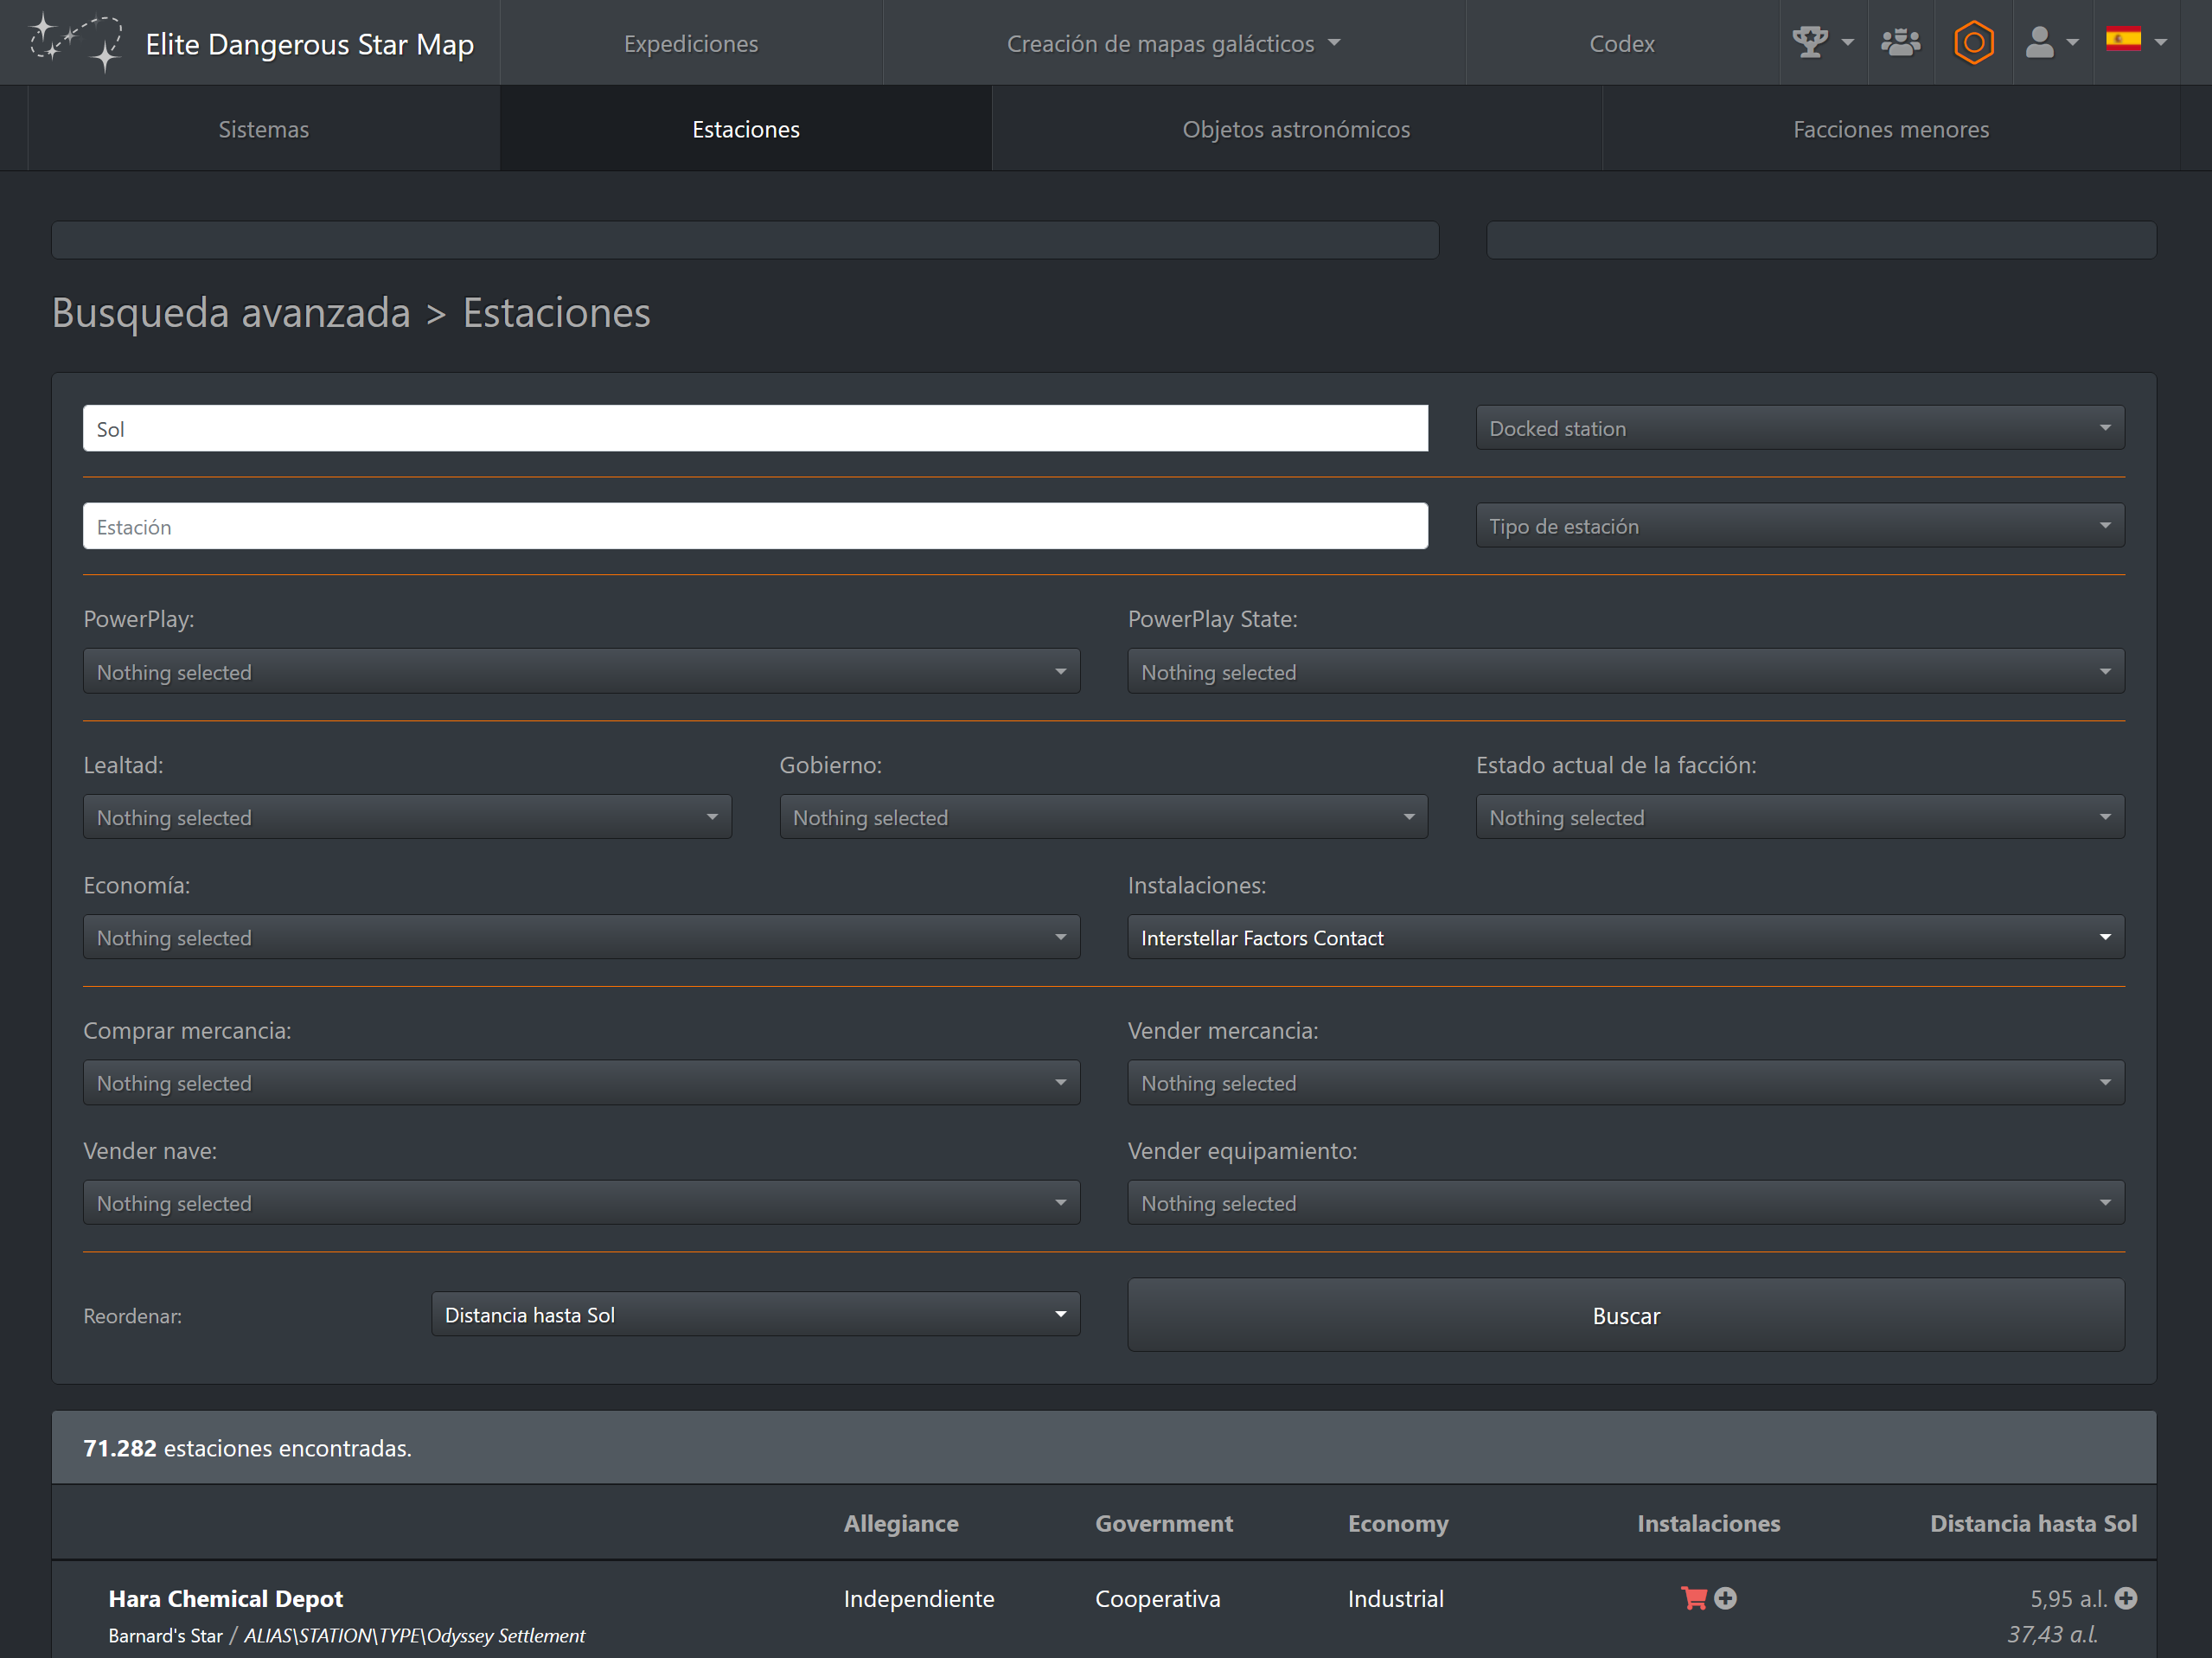Focus the Estación name input field

coord(755,526)
